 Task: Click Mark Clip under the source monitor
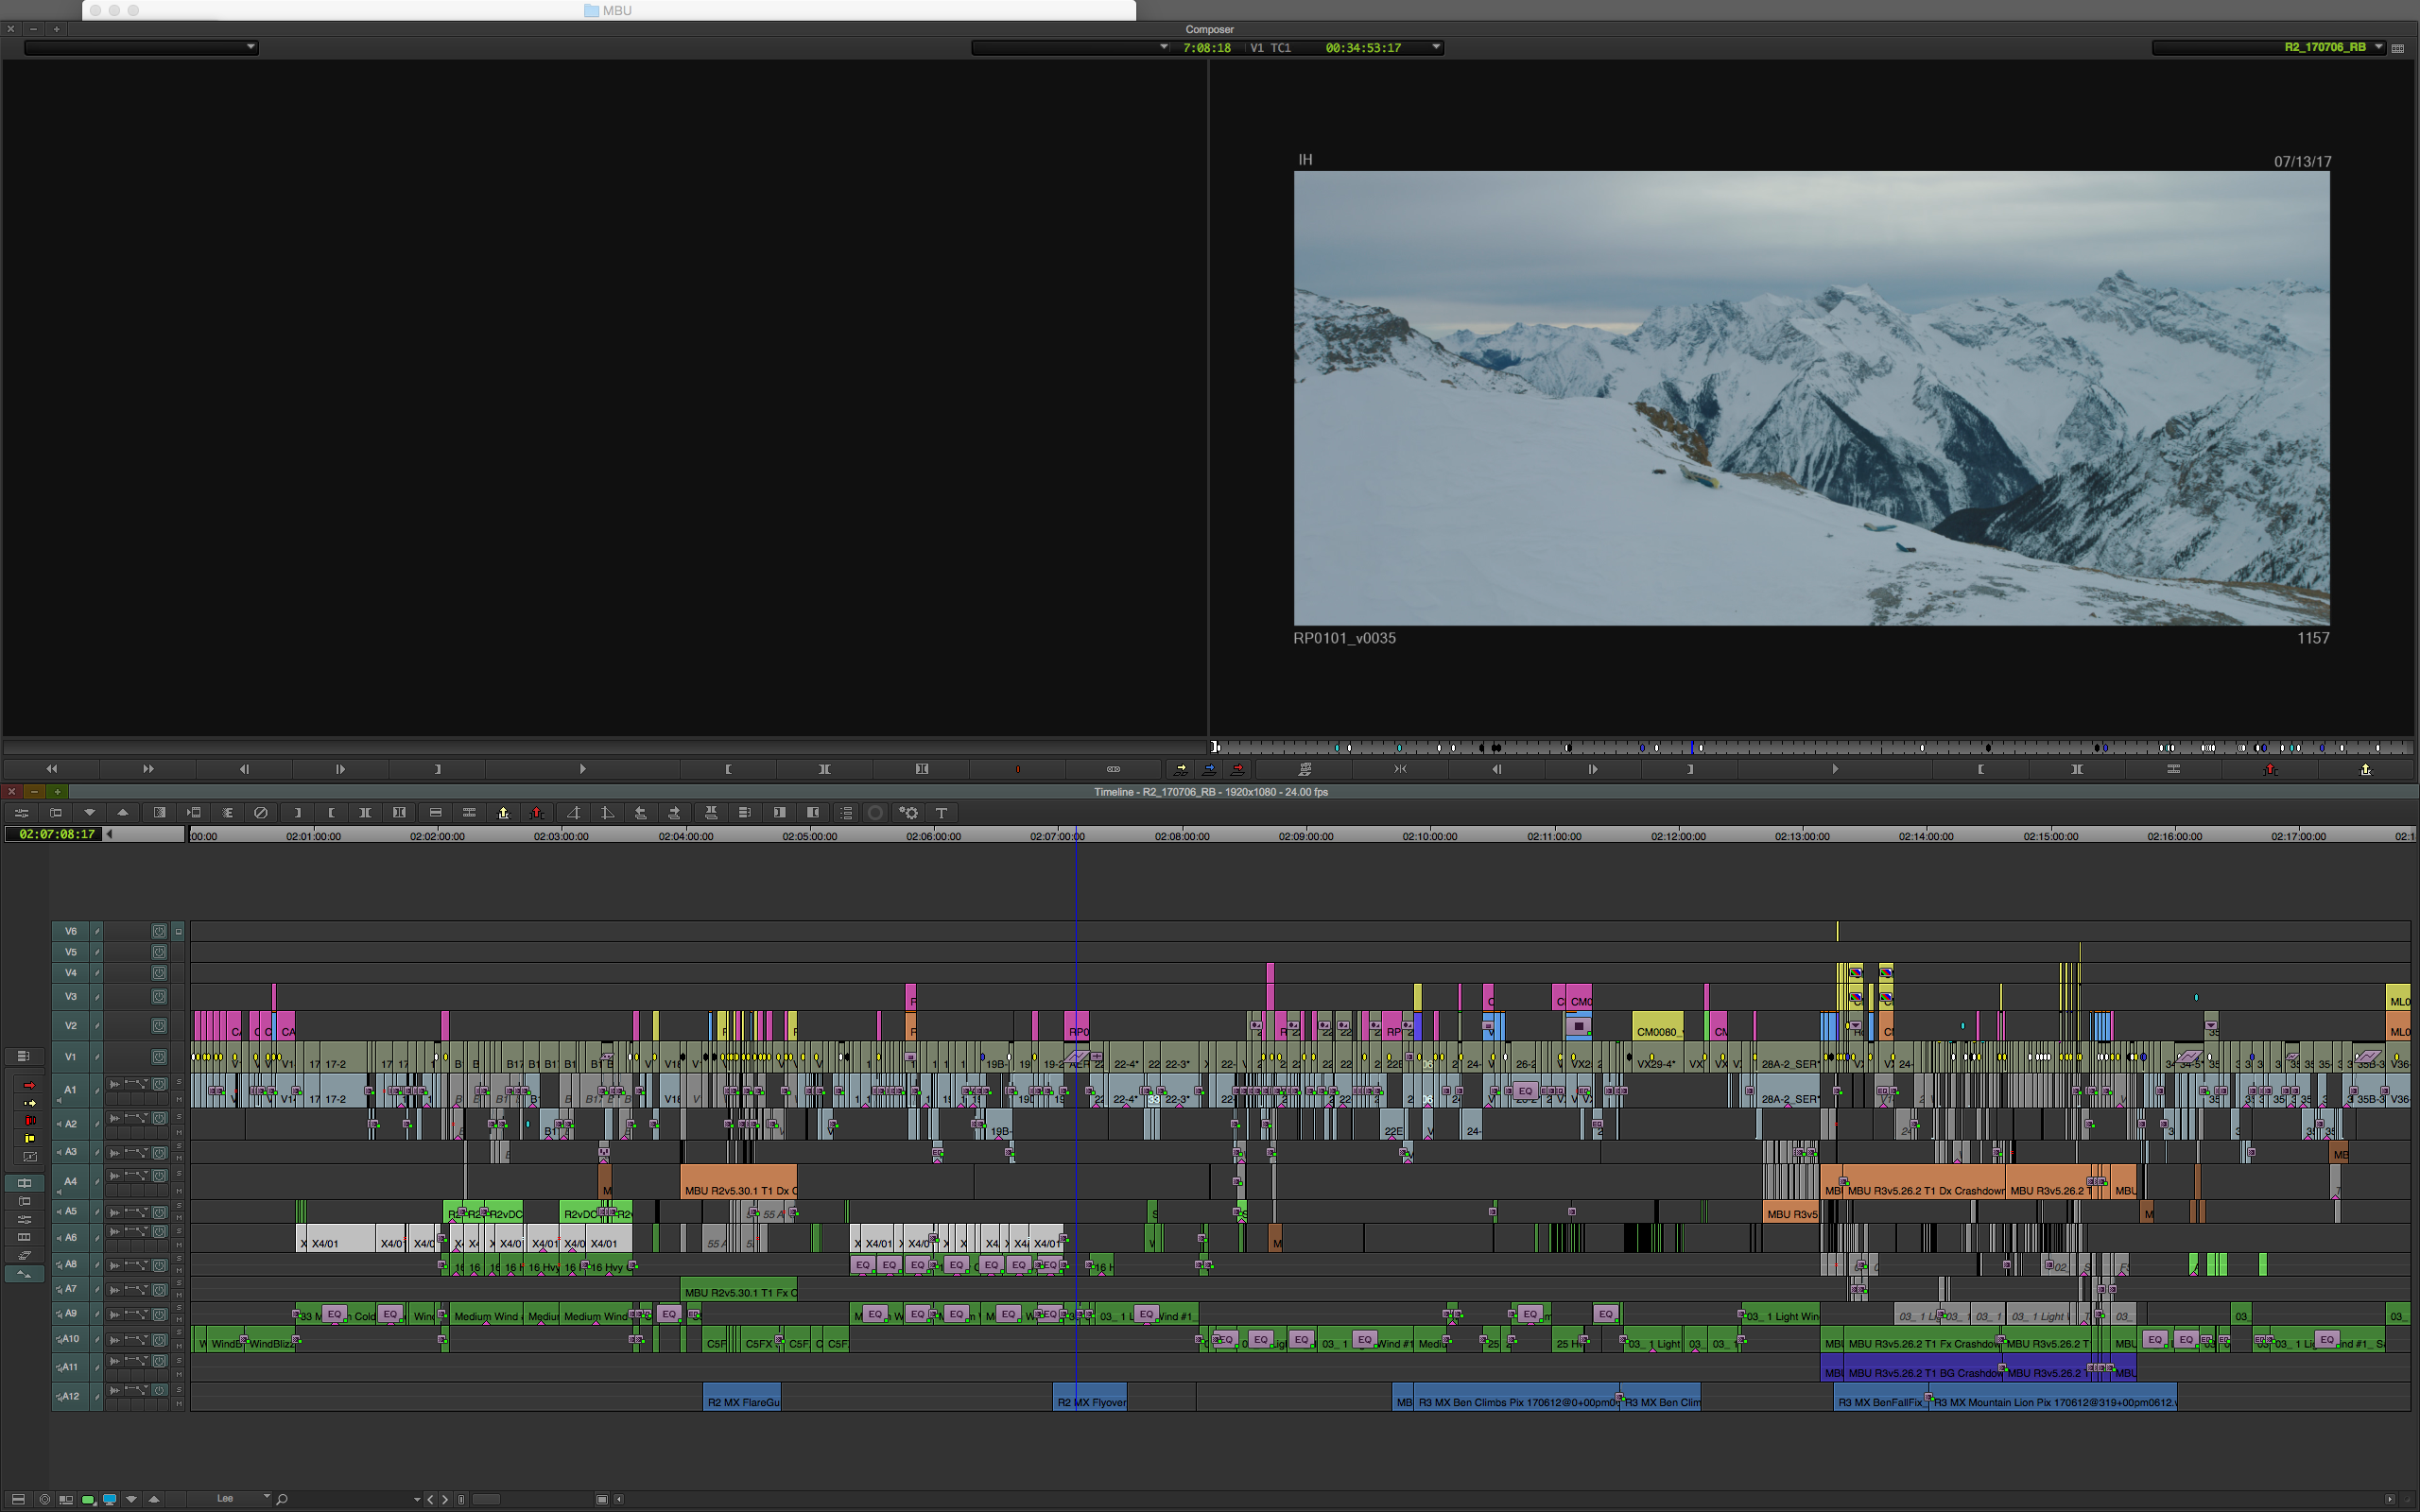[x=825, y=769]
